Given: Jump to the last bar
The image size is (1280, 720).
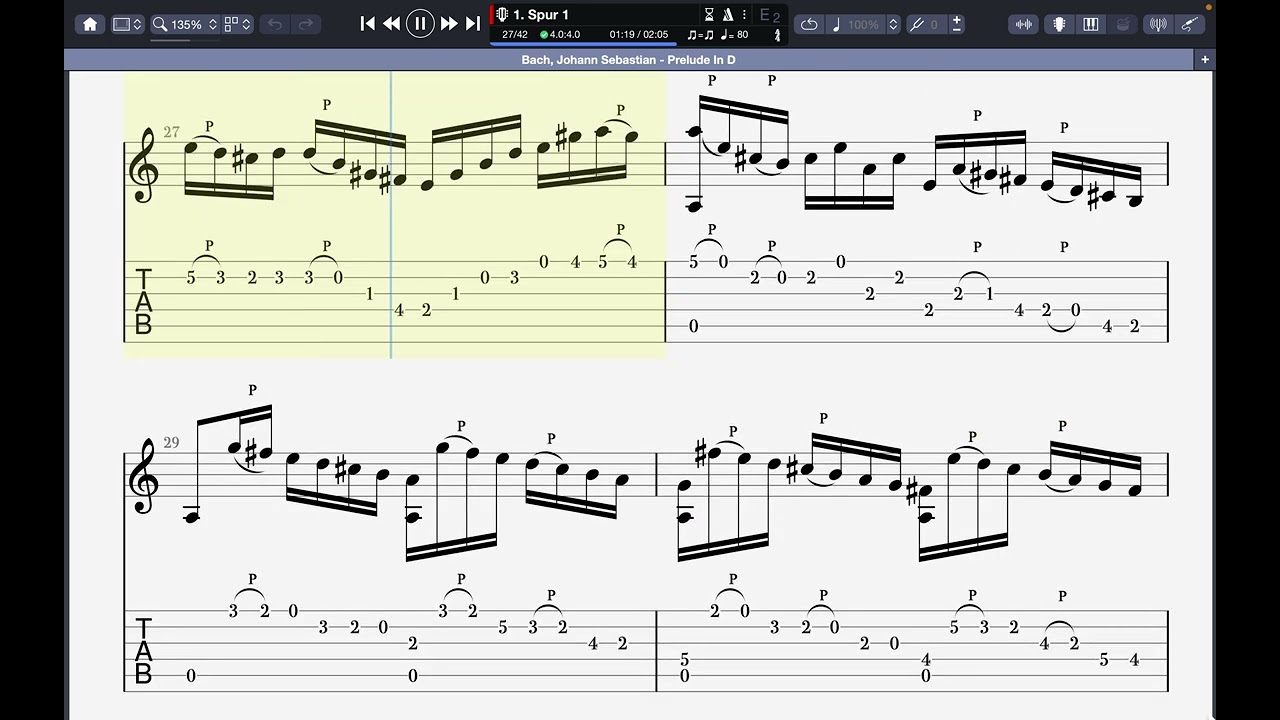Looking at the screenshot, I should [x=473, y=24].
